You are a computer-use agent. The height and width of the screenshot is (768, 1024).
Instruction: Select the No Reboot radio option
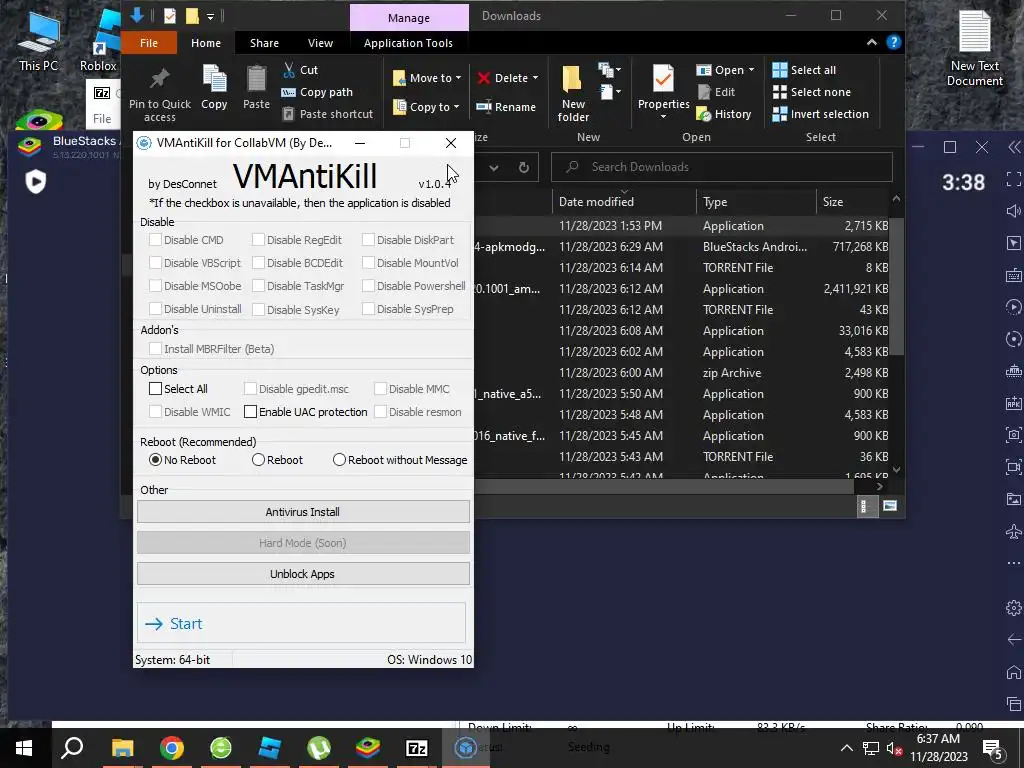point(155,460)
